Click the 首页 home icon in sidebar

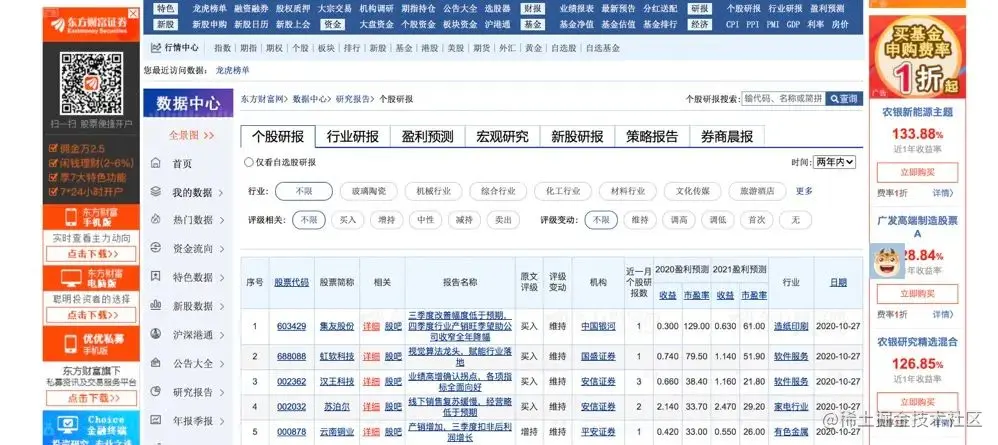click(156, 164)
